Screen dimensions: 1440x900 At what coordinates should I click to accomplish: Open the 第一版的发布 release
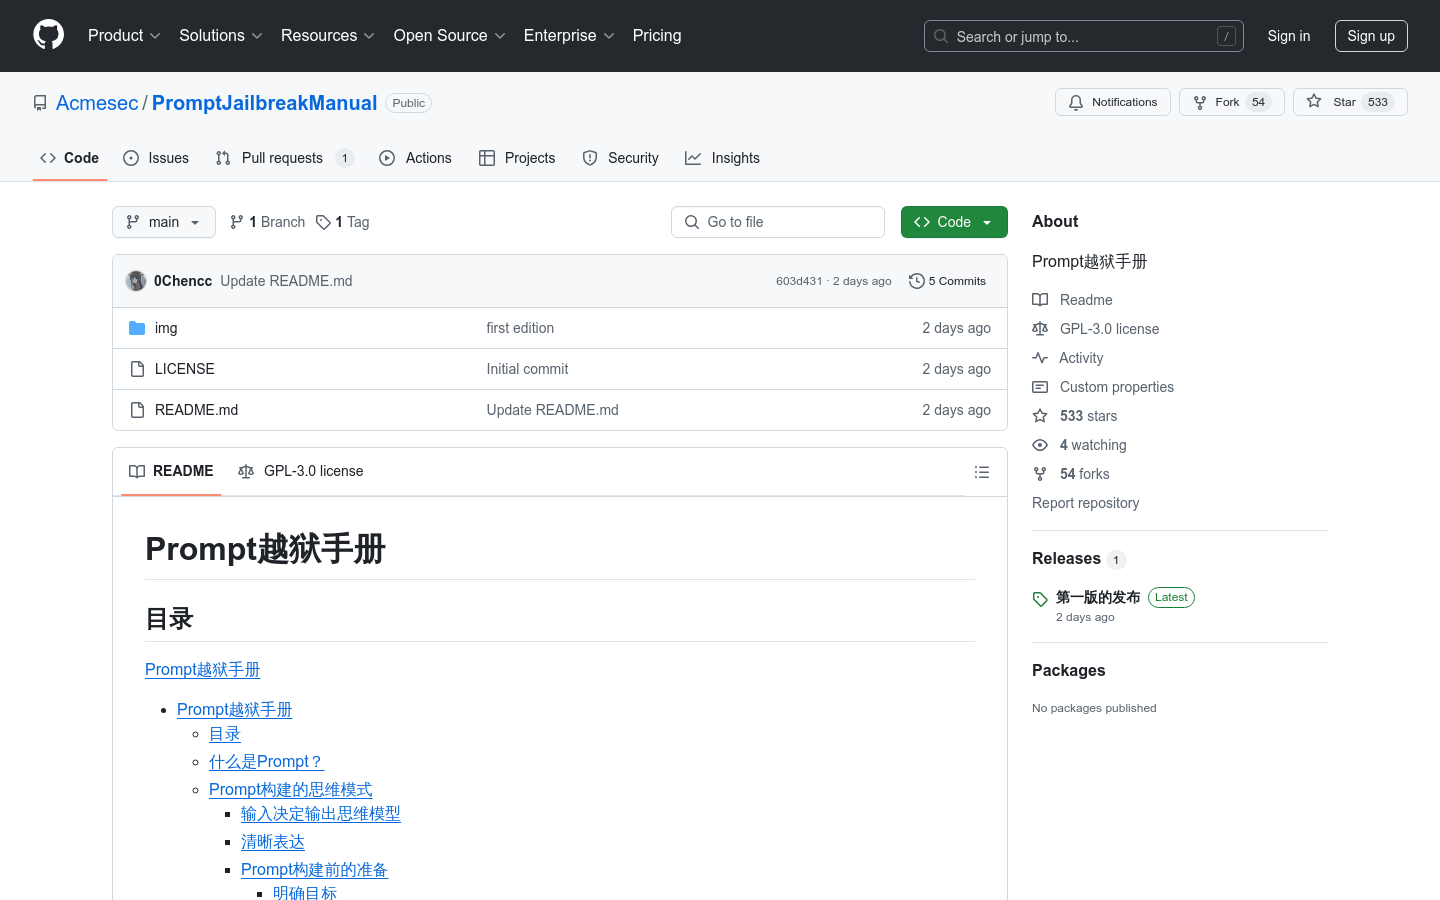(1098, 597)
